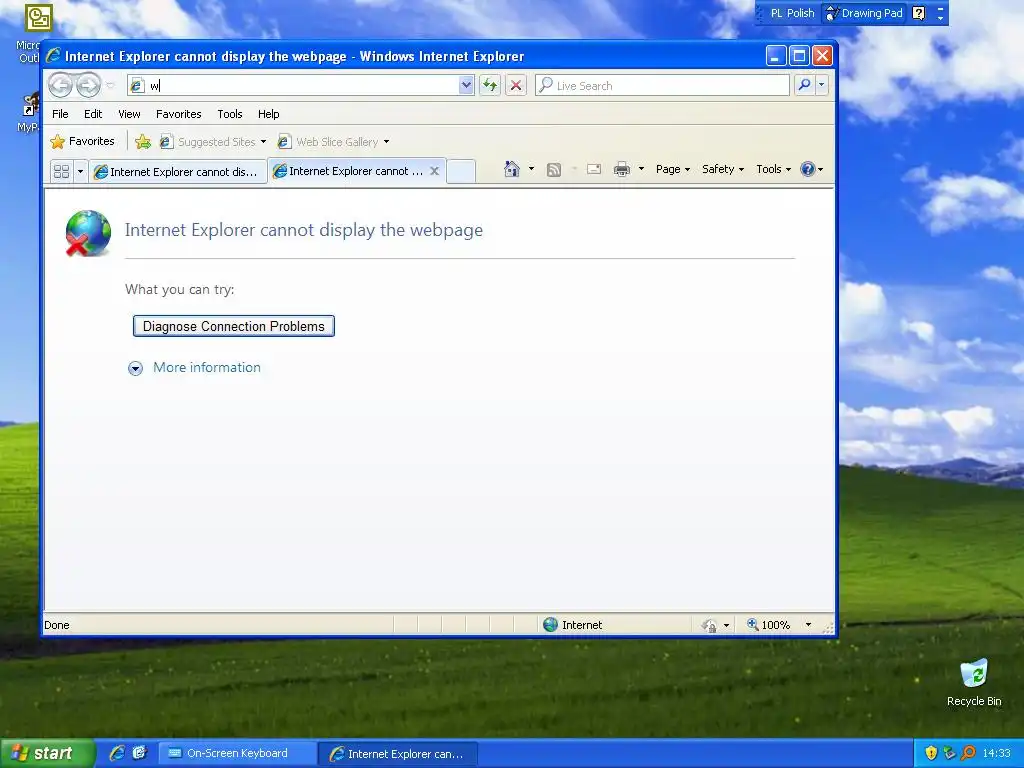Viewport: 1024px width, 768px height.
Task: Open the Favorites menu in menu bar
Action: [178, 114]
